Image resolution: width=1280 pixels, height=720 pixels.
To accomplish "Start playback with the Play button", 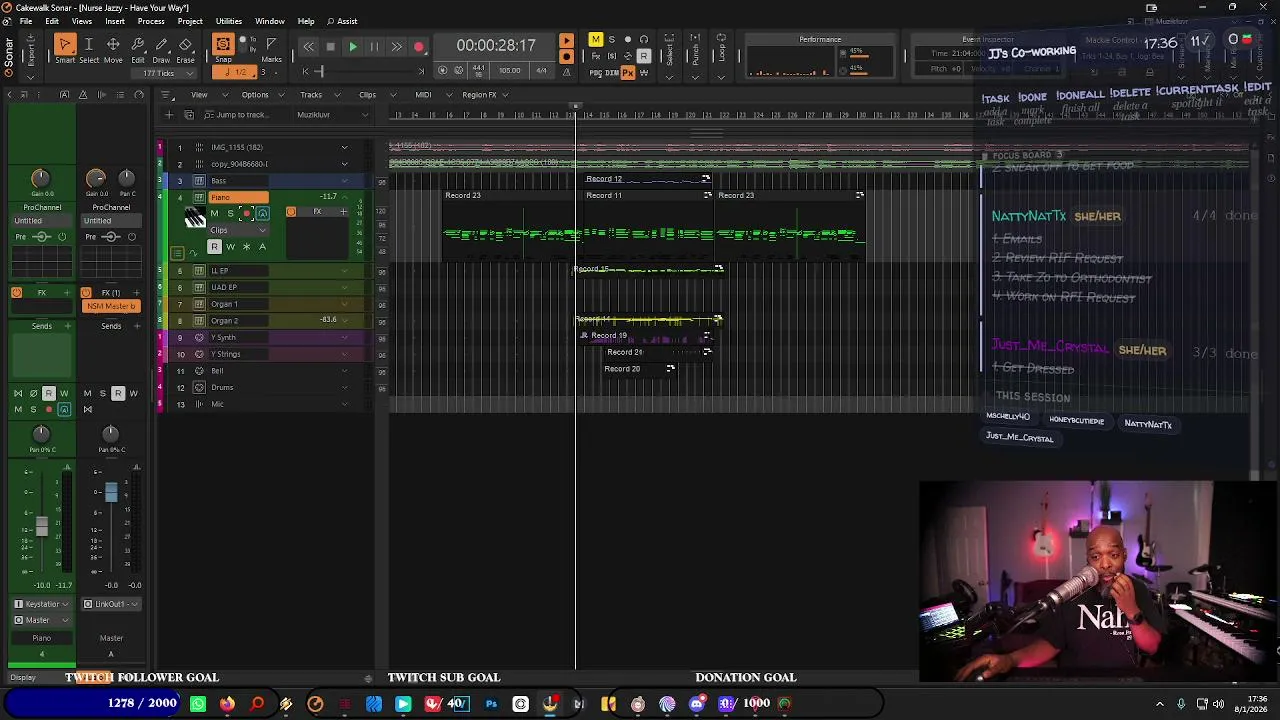I will (352, 47).
